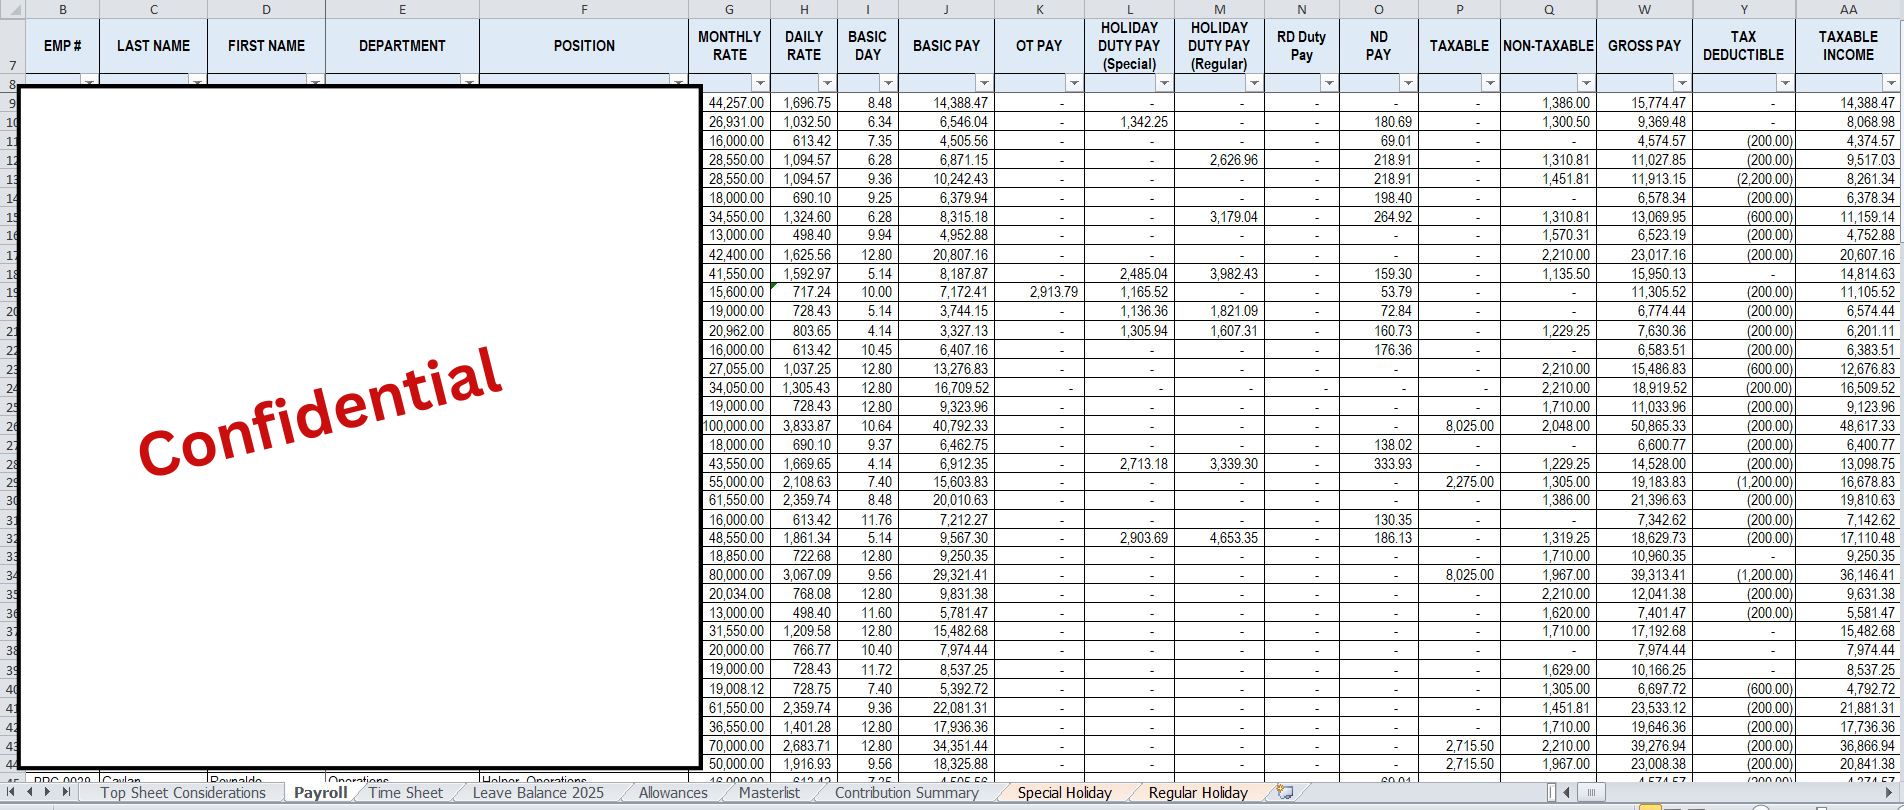Open Contribution Summary sheet tab
This screenshot has height=810, width=1904.
pyautogui.click(x=907, y=792)
